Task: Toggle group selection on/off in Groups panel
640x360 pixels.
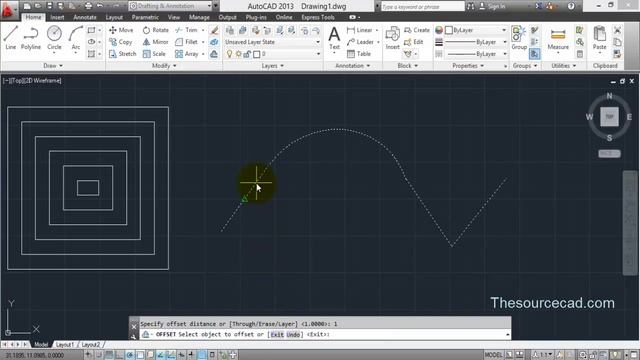Action: [534, 54]
